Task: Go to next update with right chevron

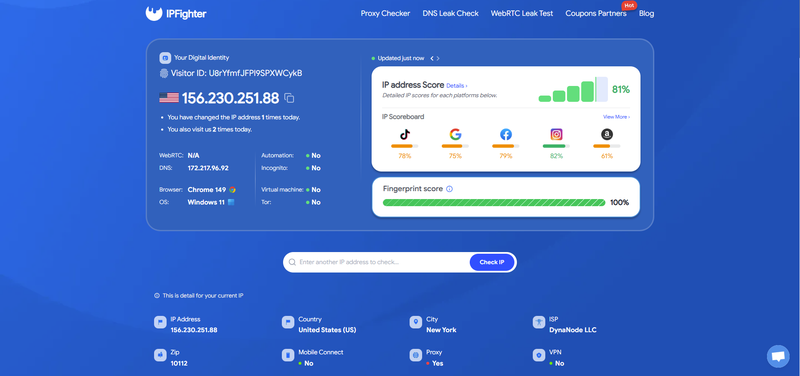Action: [438, 58]
